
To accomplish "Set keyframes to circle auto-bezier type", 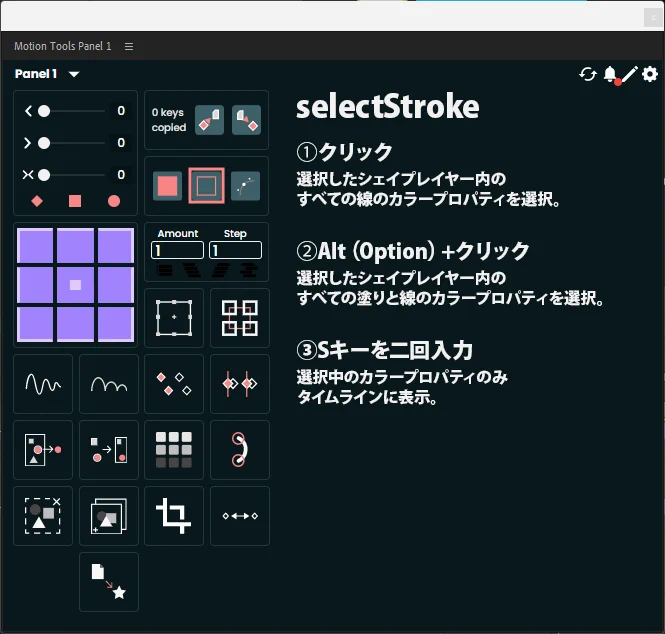I will click(x=114, y=201).
